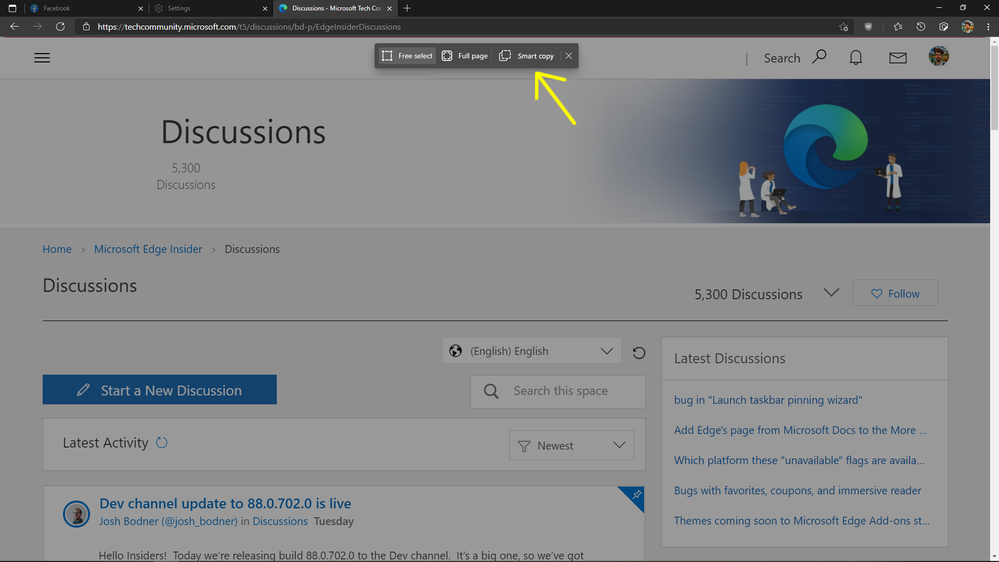Open the Favorites list toolbar icon
The width and height of the screenshot is (999, 562).
898,27
